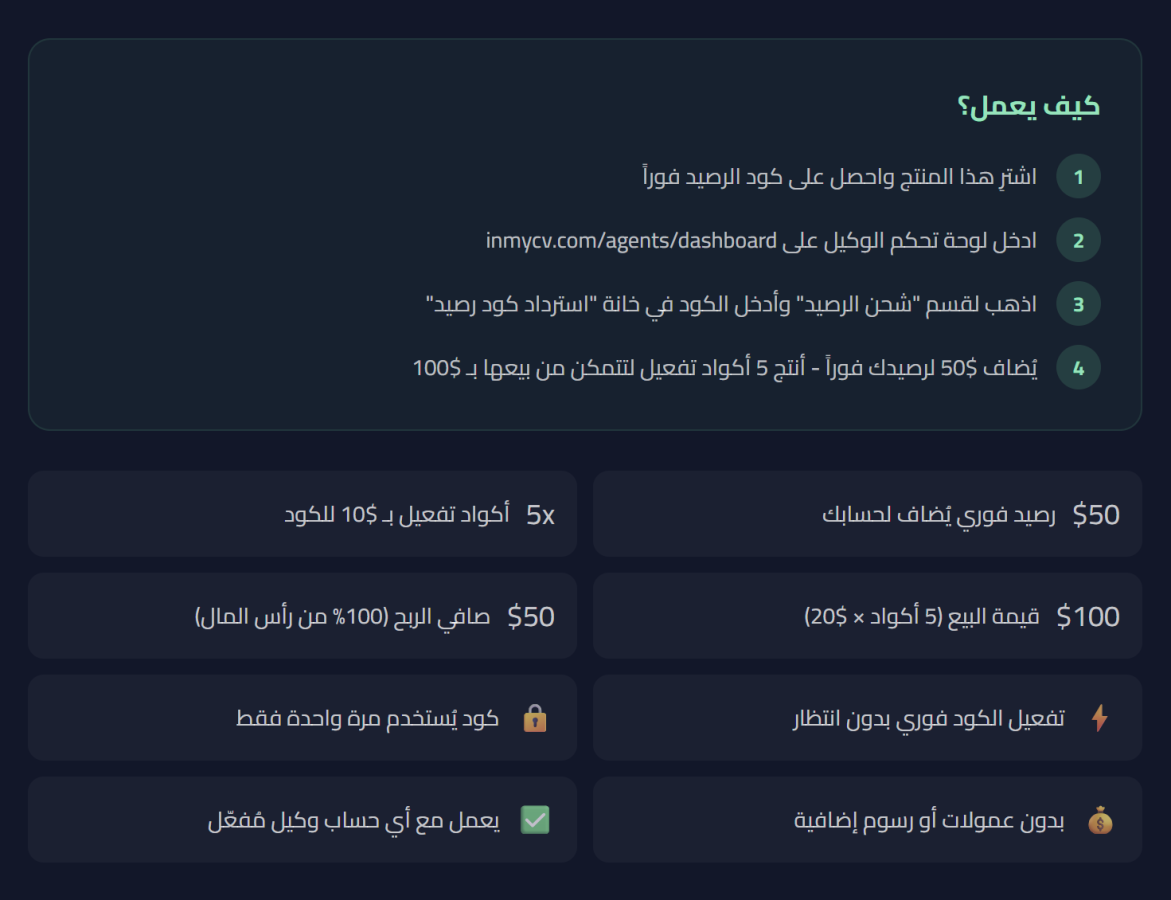Click the "5x" value label
Screen dimensions: 1171x900
(x=540, y=515)
